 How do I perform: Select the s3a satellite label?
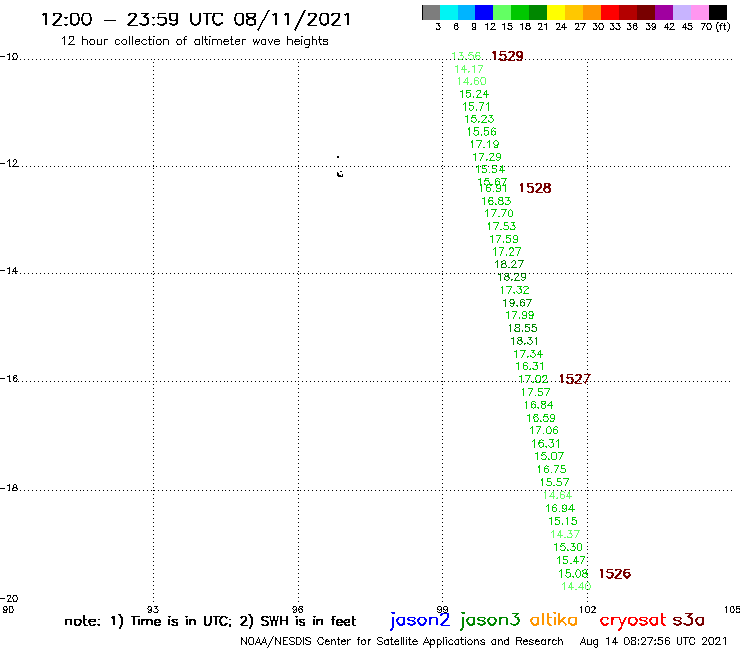[x=688, y=620]
